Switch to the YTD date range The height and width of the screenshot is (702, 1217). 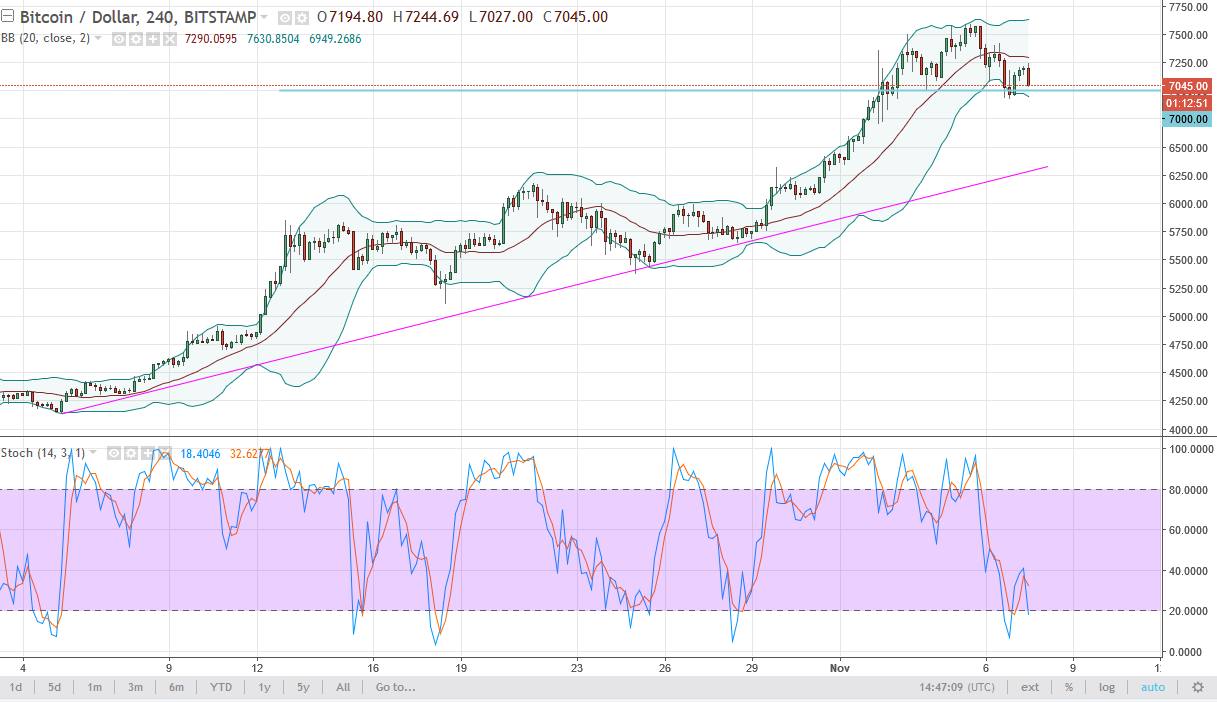[223, 687]
